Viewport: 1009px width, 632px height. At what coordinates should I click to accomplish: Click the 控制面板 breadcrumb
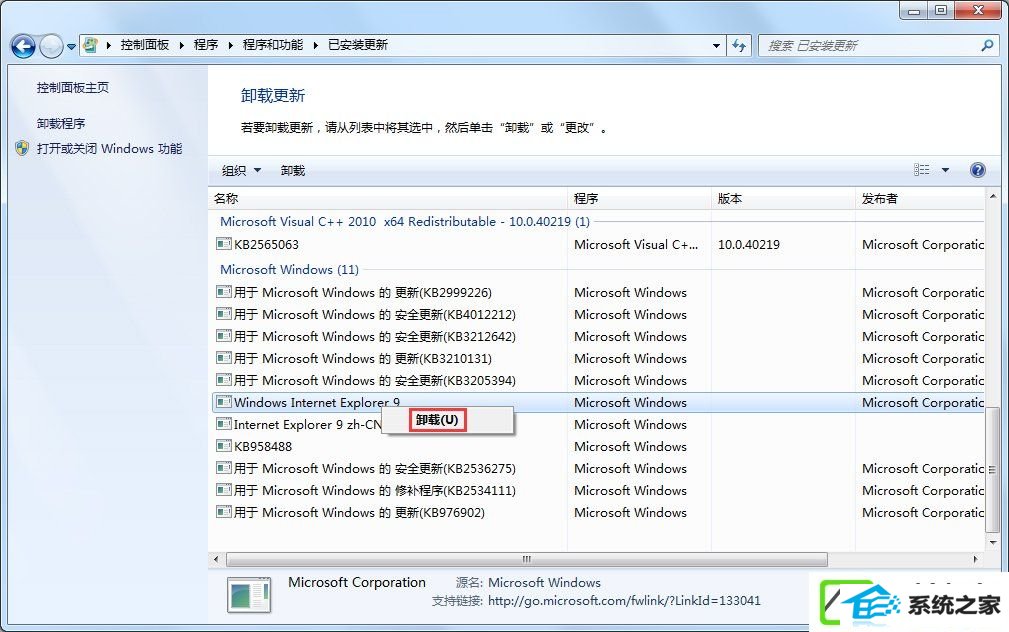(145, 45)
